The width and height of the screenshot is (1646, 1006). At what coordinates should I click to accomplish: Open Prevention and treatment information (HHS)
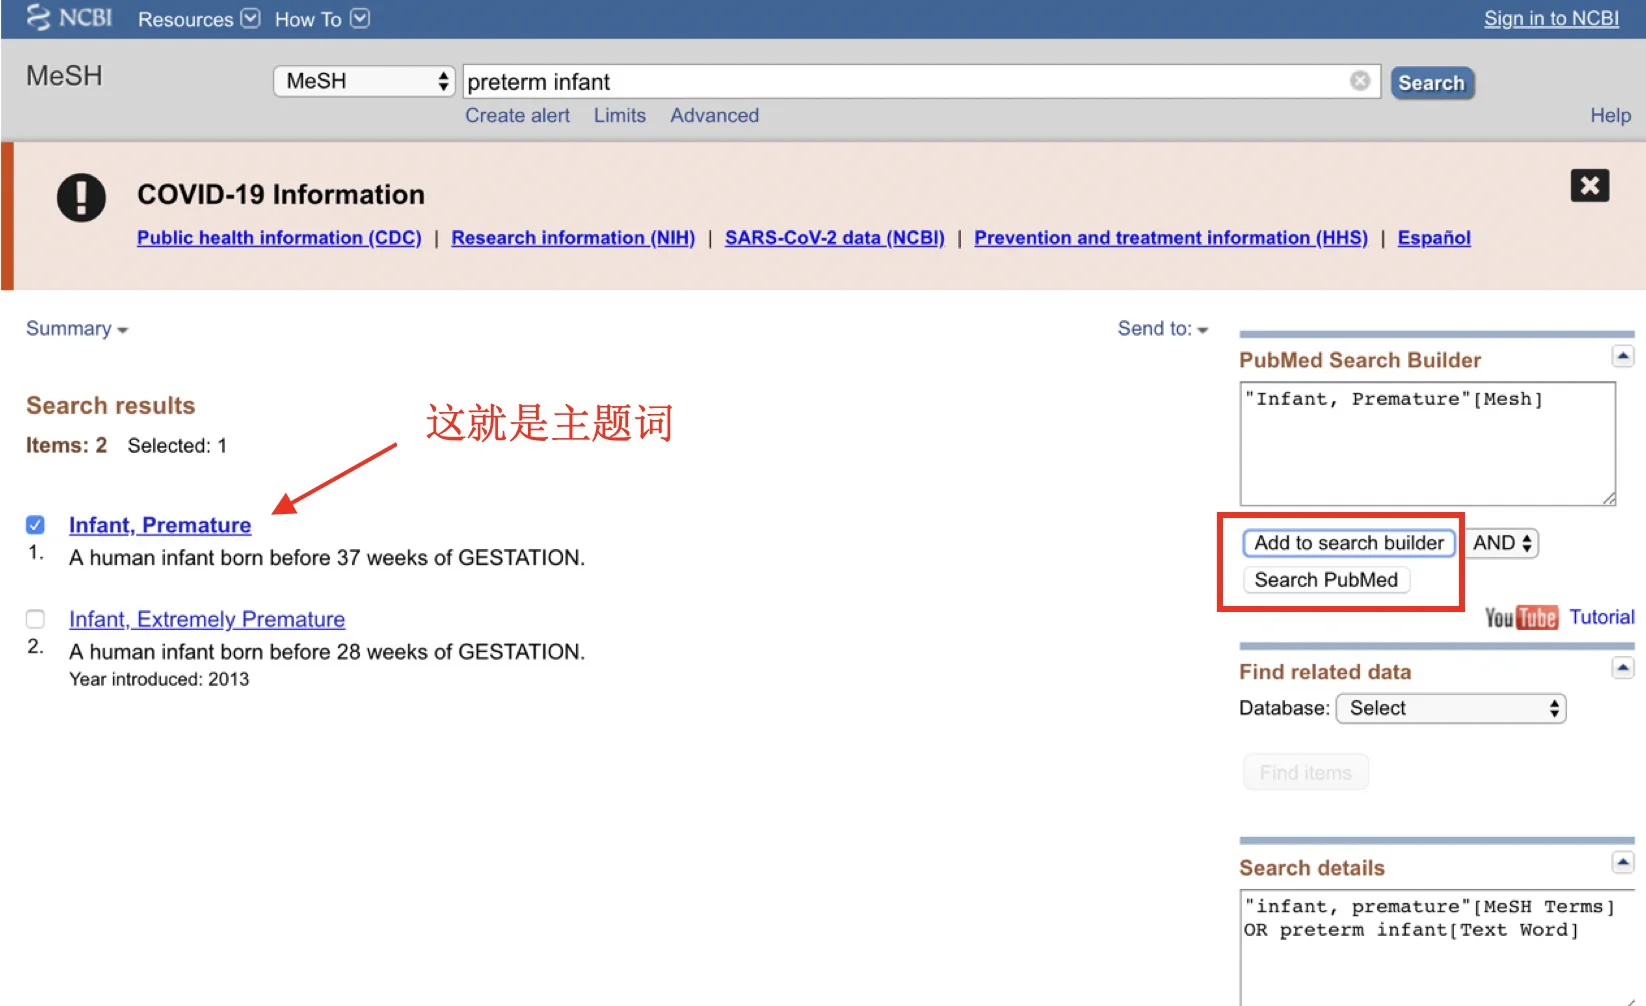[x=1171, y=238]
